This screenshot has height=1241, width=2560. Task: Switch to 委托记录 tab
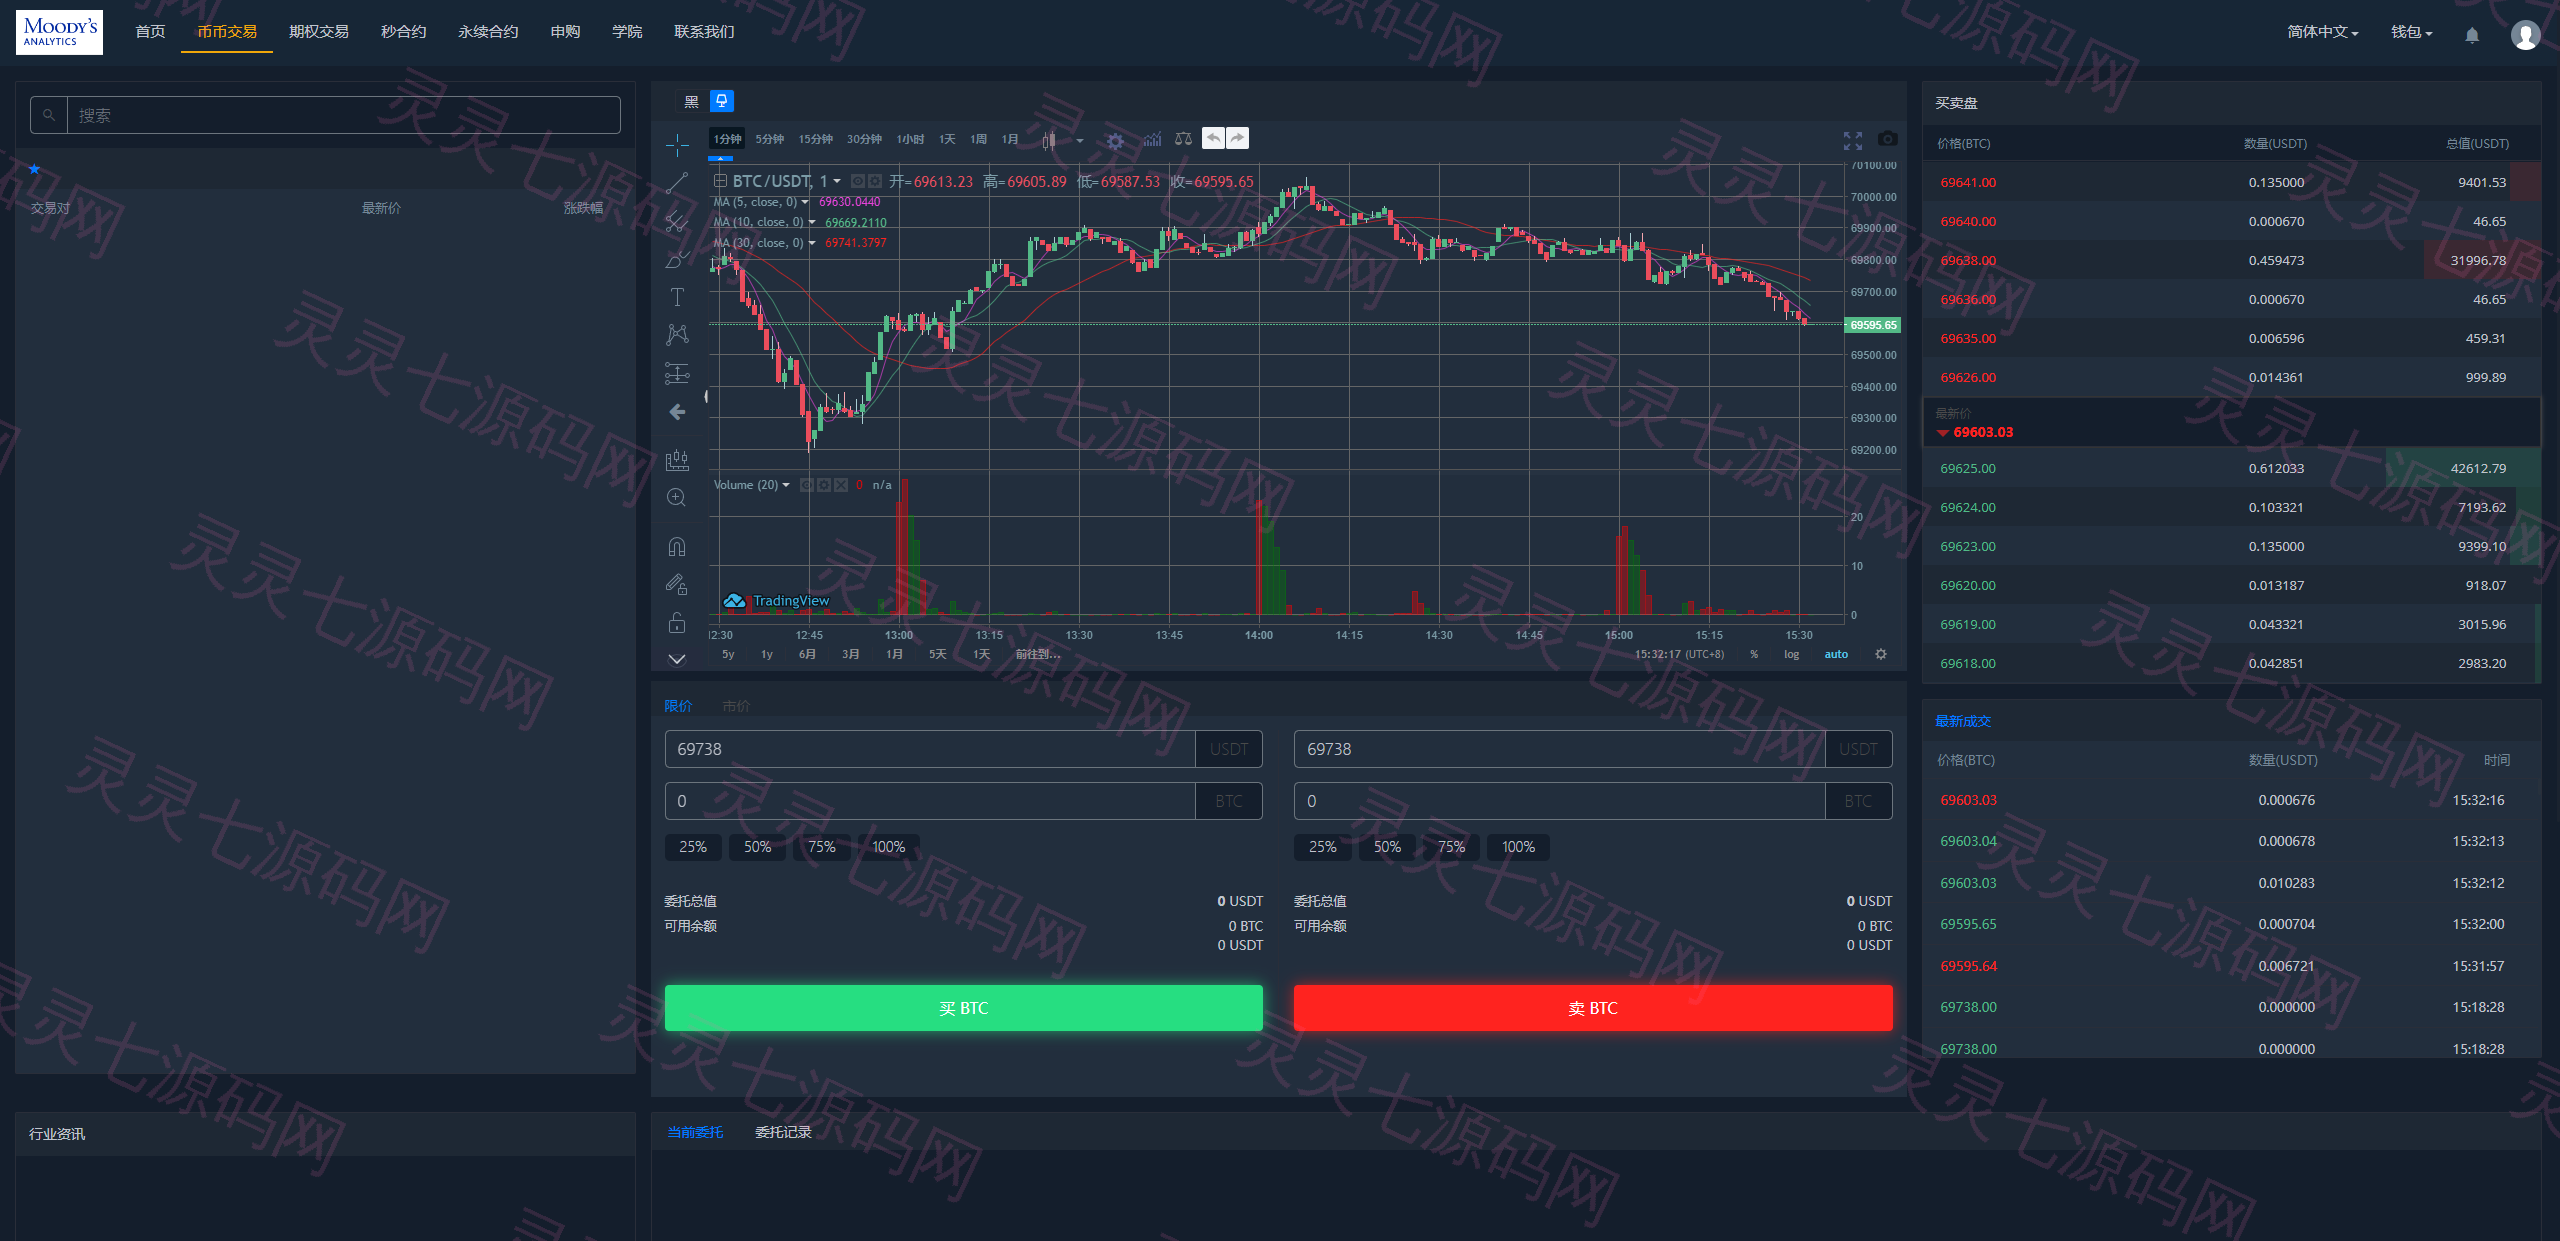[783, 1132]
